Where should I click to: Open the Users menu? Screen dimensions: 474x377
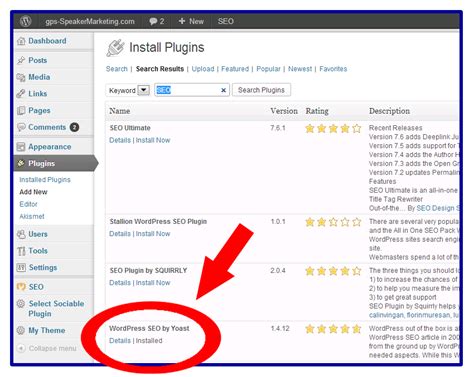38,234
